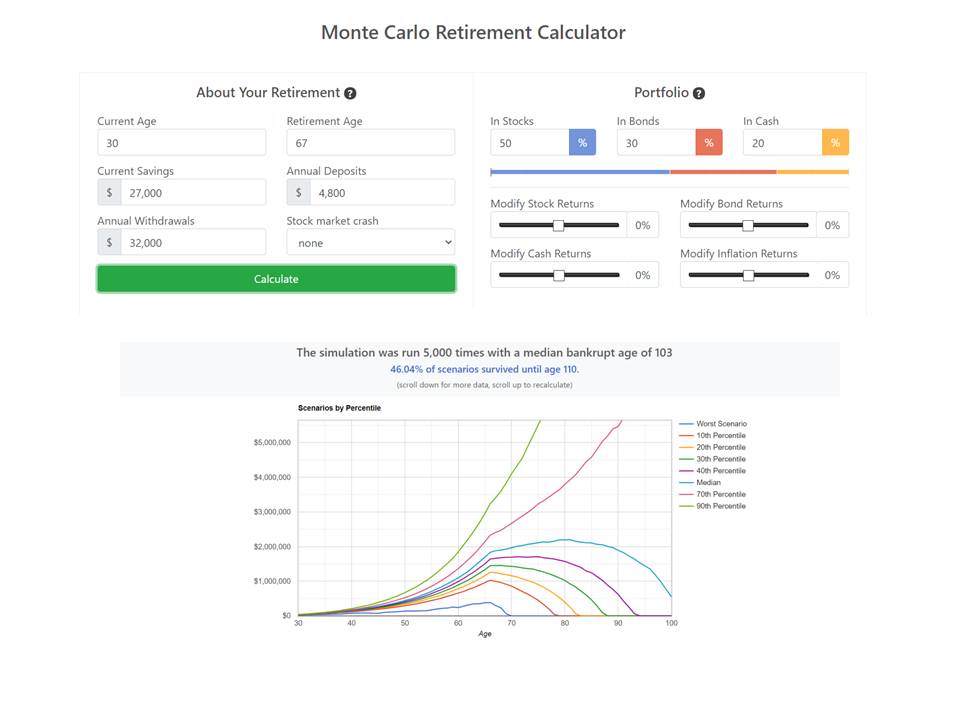The image size is (960, 720).
Task: Open the Stock market crash dropdown
Action: tap(371, 243)
